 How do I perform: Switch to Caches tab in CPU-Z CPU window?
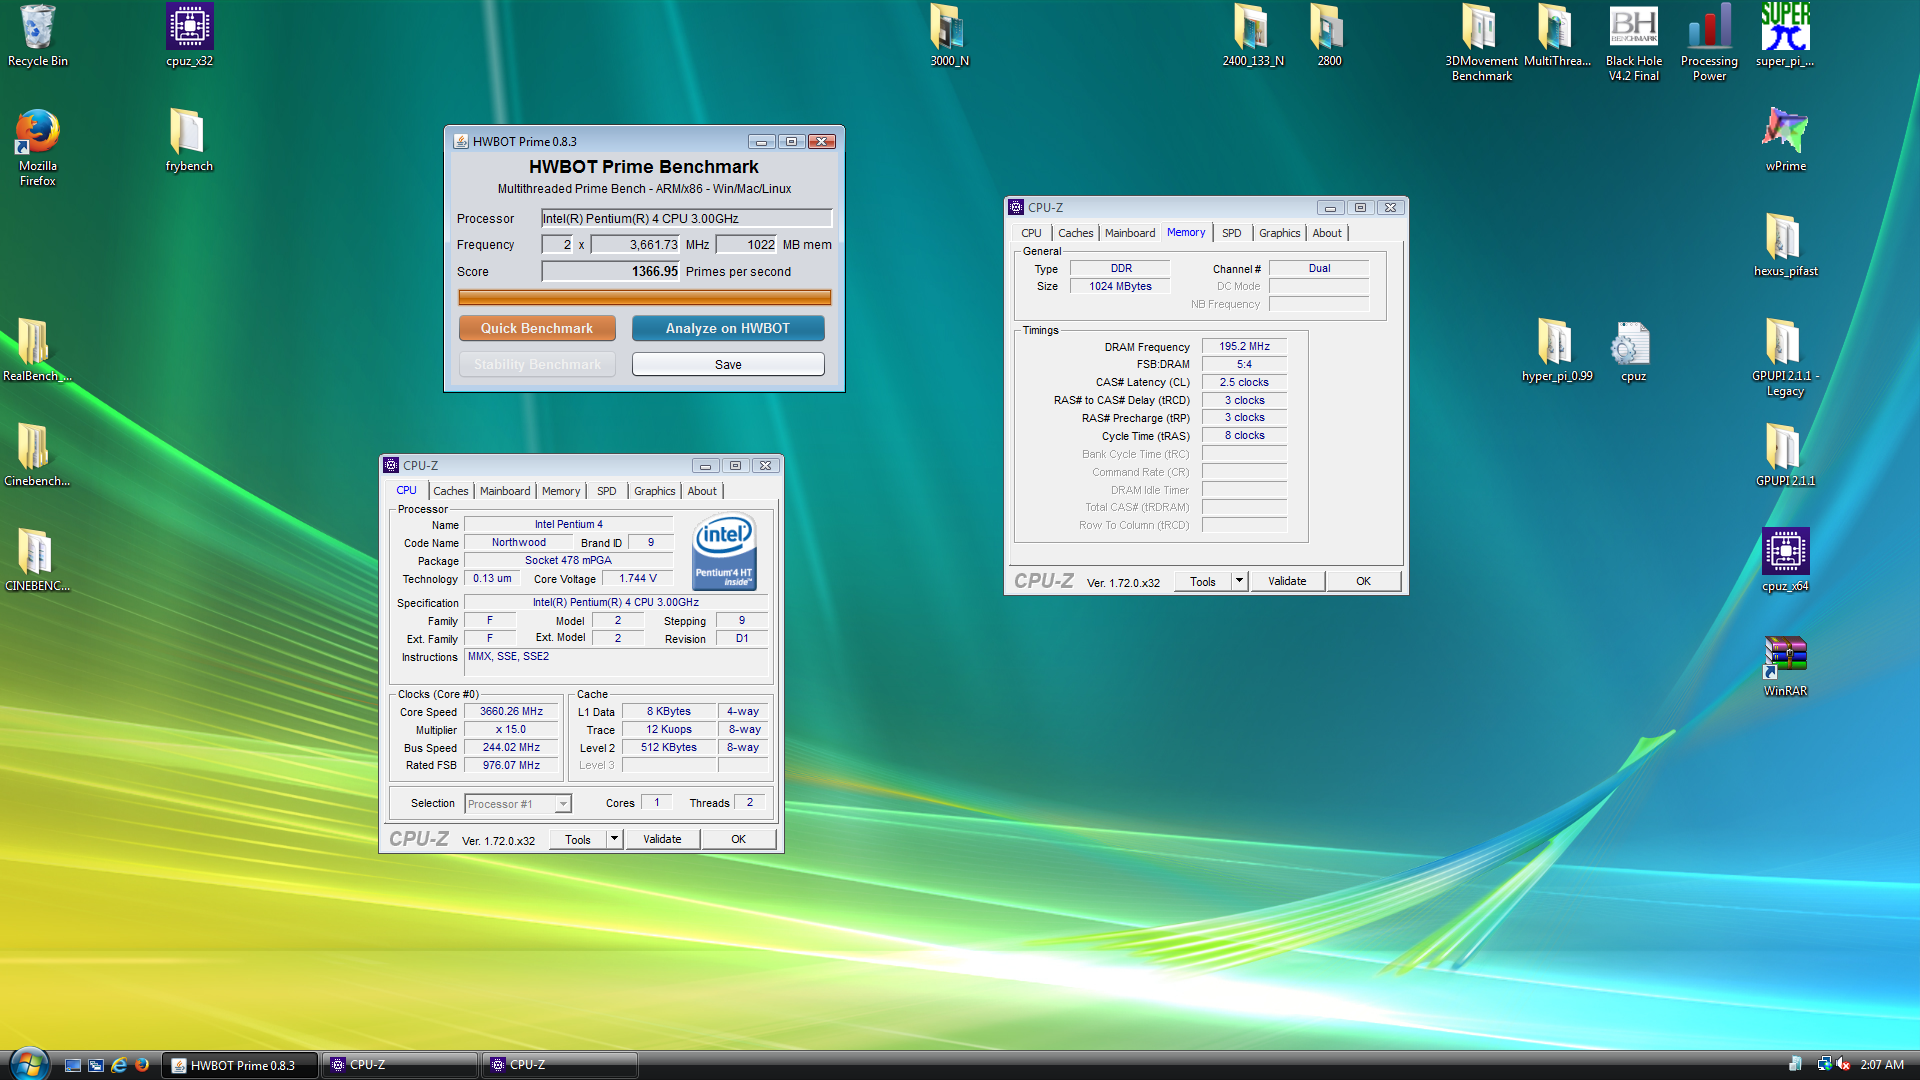pos(450,491)
